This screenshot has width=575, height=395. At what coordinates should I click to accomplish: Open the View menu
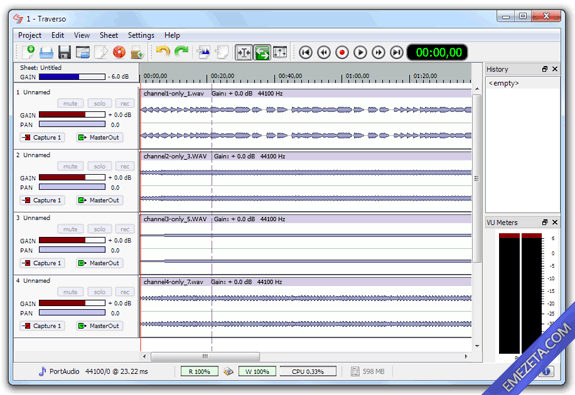pyautogui.click(x=82, y=35)
